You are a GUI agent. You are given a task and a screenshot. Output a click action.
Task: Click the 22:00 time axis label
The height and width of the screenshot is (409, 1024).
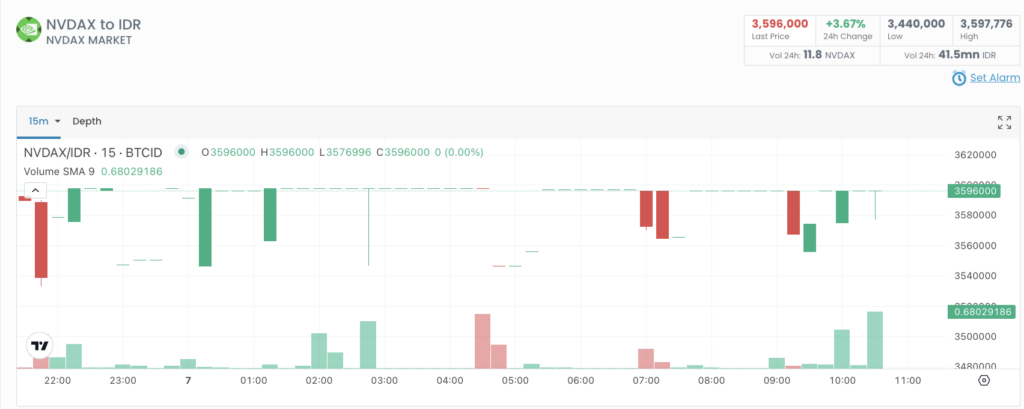[x=57, y=381]
